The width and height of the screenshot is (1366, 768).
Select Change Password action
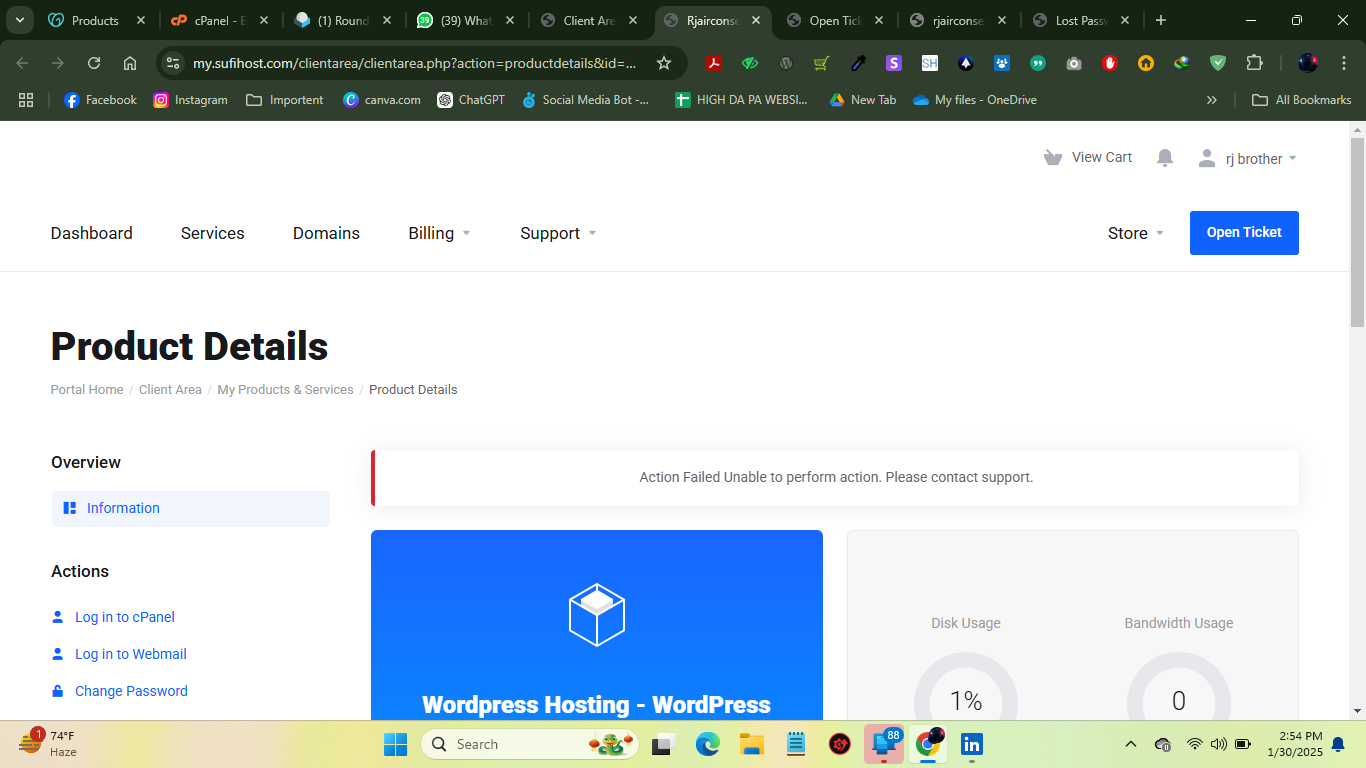point(131,691)
